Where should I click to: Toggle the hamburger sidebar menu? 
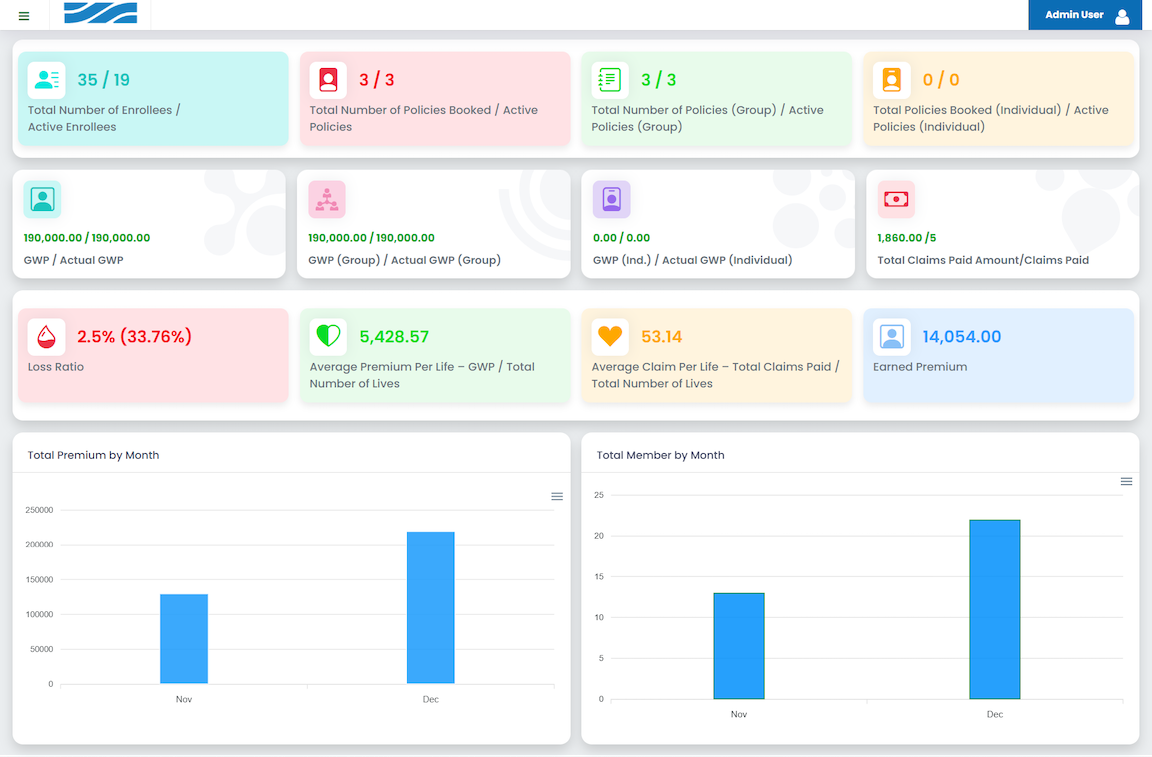tap(24, 16)
